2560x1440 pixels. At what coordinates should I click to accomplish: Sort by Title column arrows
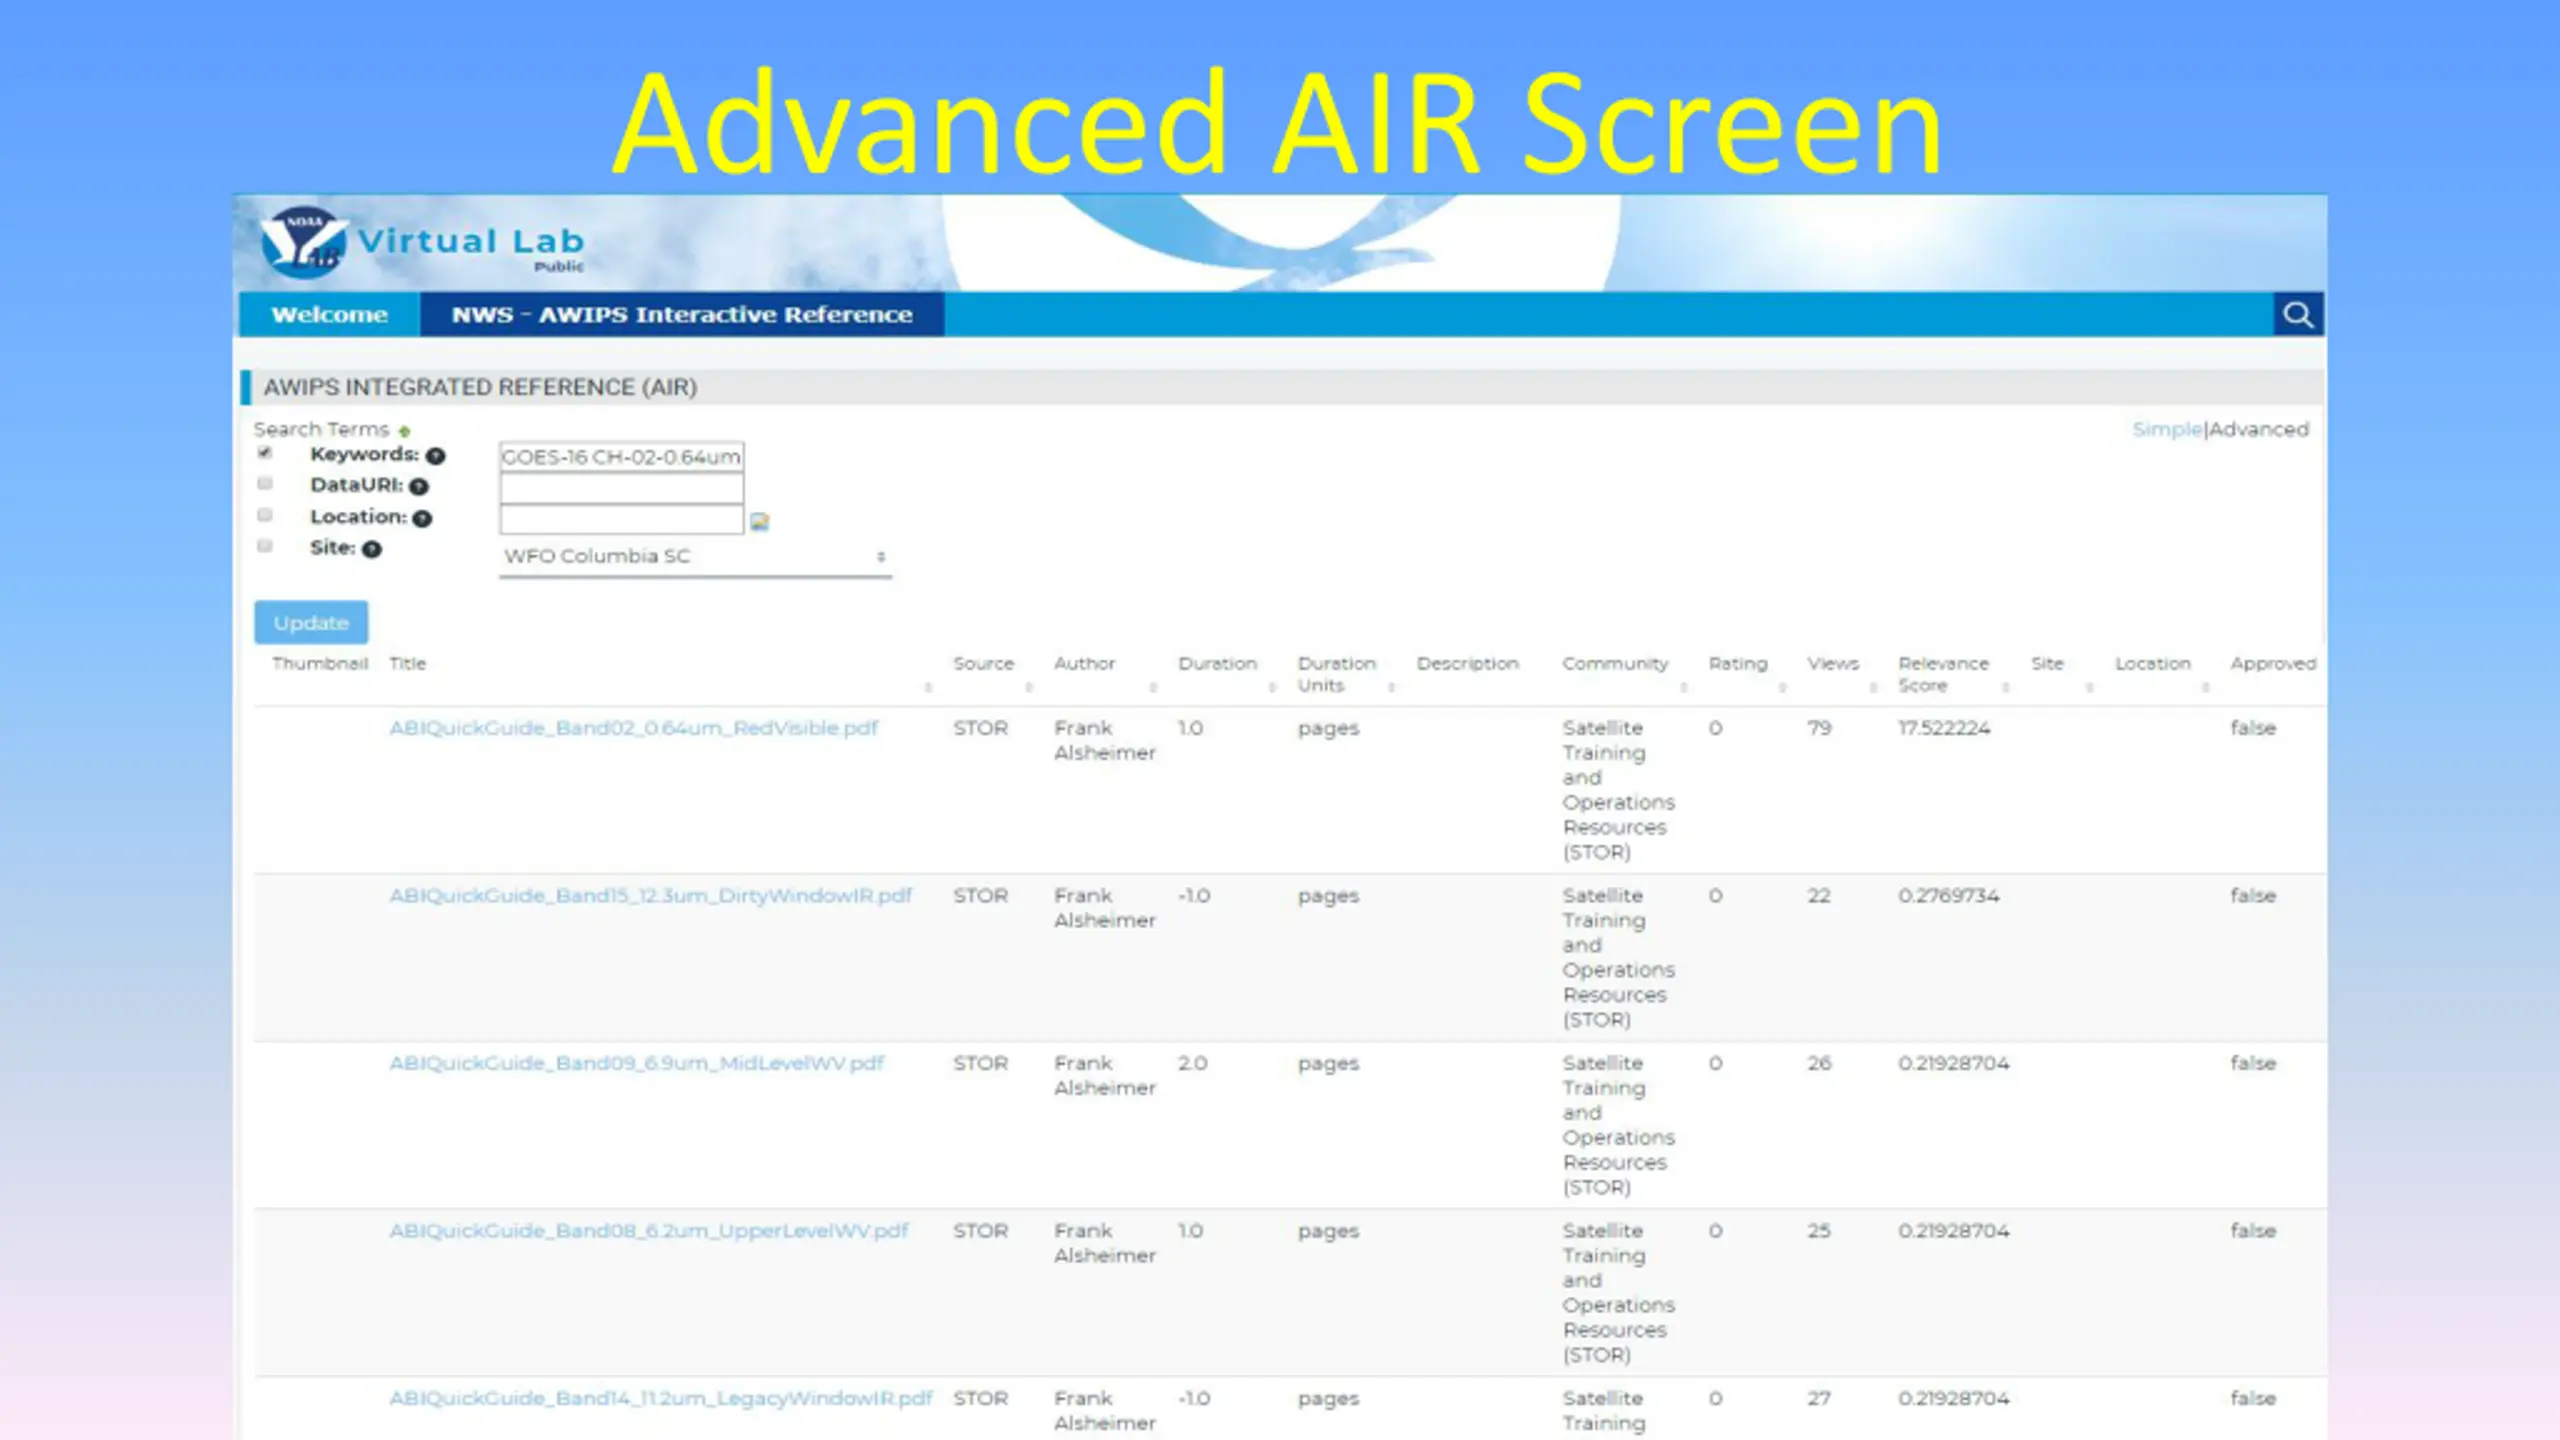click(x=928, y=688)
